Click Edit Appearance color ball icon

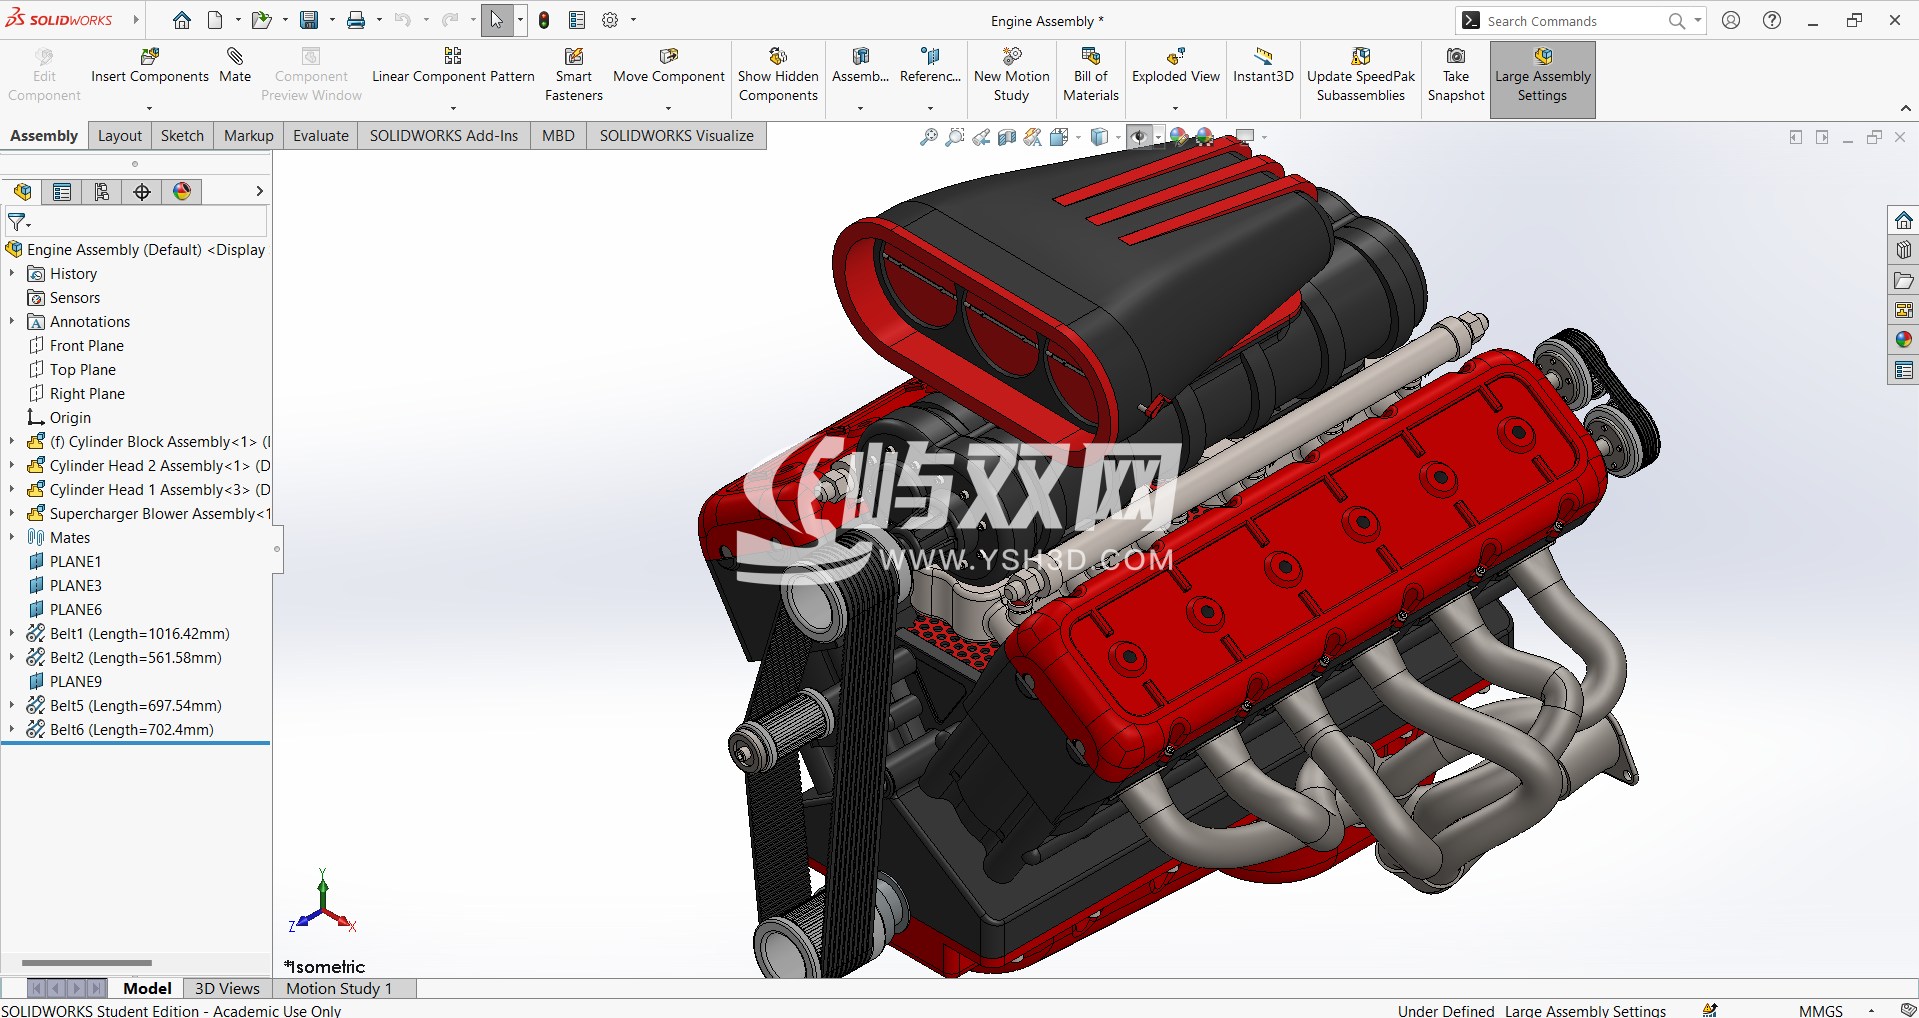click(x=1179, y=137)
